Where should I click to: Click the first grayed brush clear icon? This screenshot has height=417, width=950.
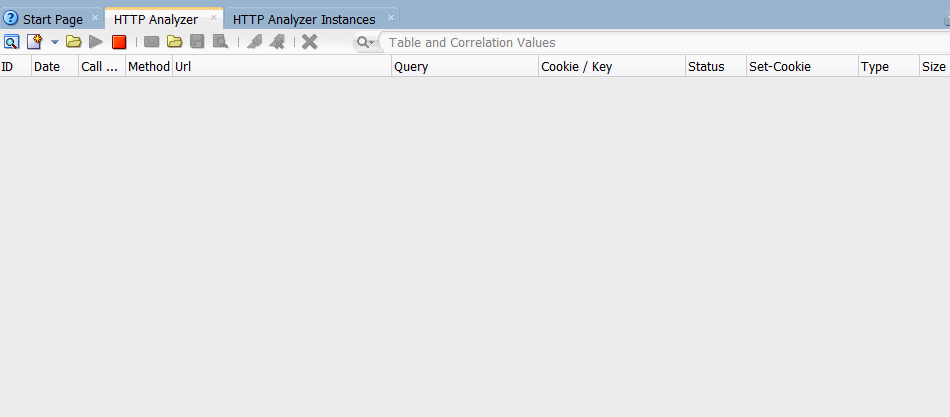(x=254, y=42)
